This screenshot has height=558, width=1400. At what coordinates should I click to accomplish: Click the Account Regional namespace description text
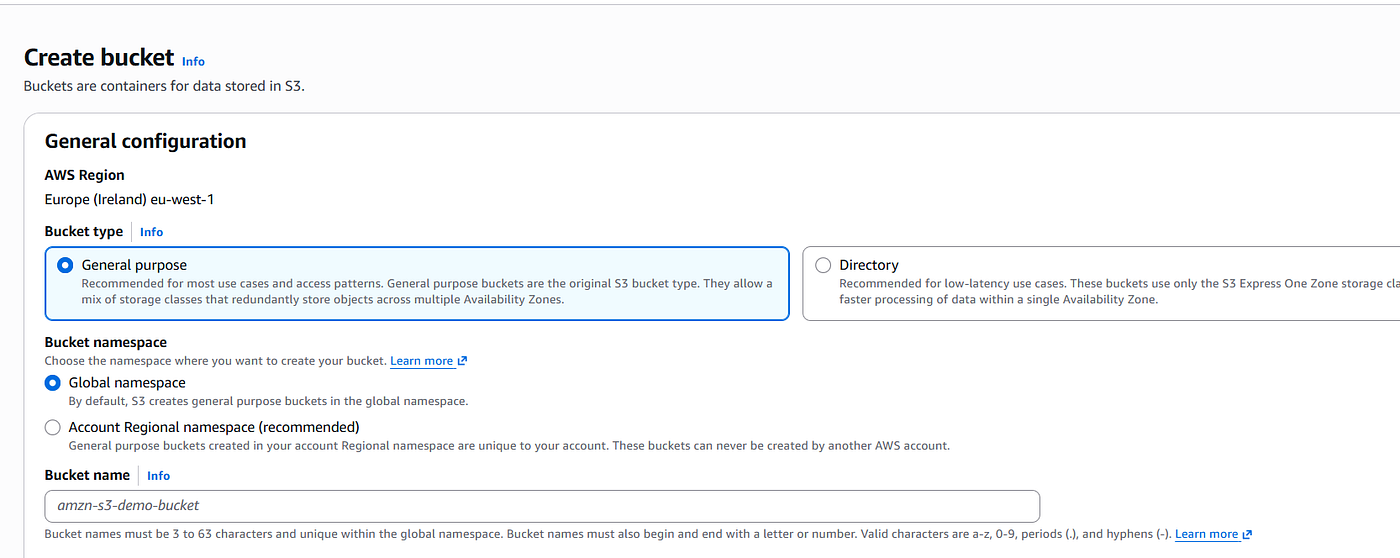[x=509, y=445]
